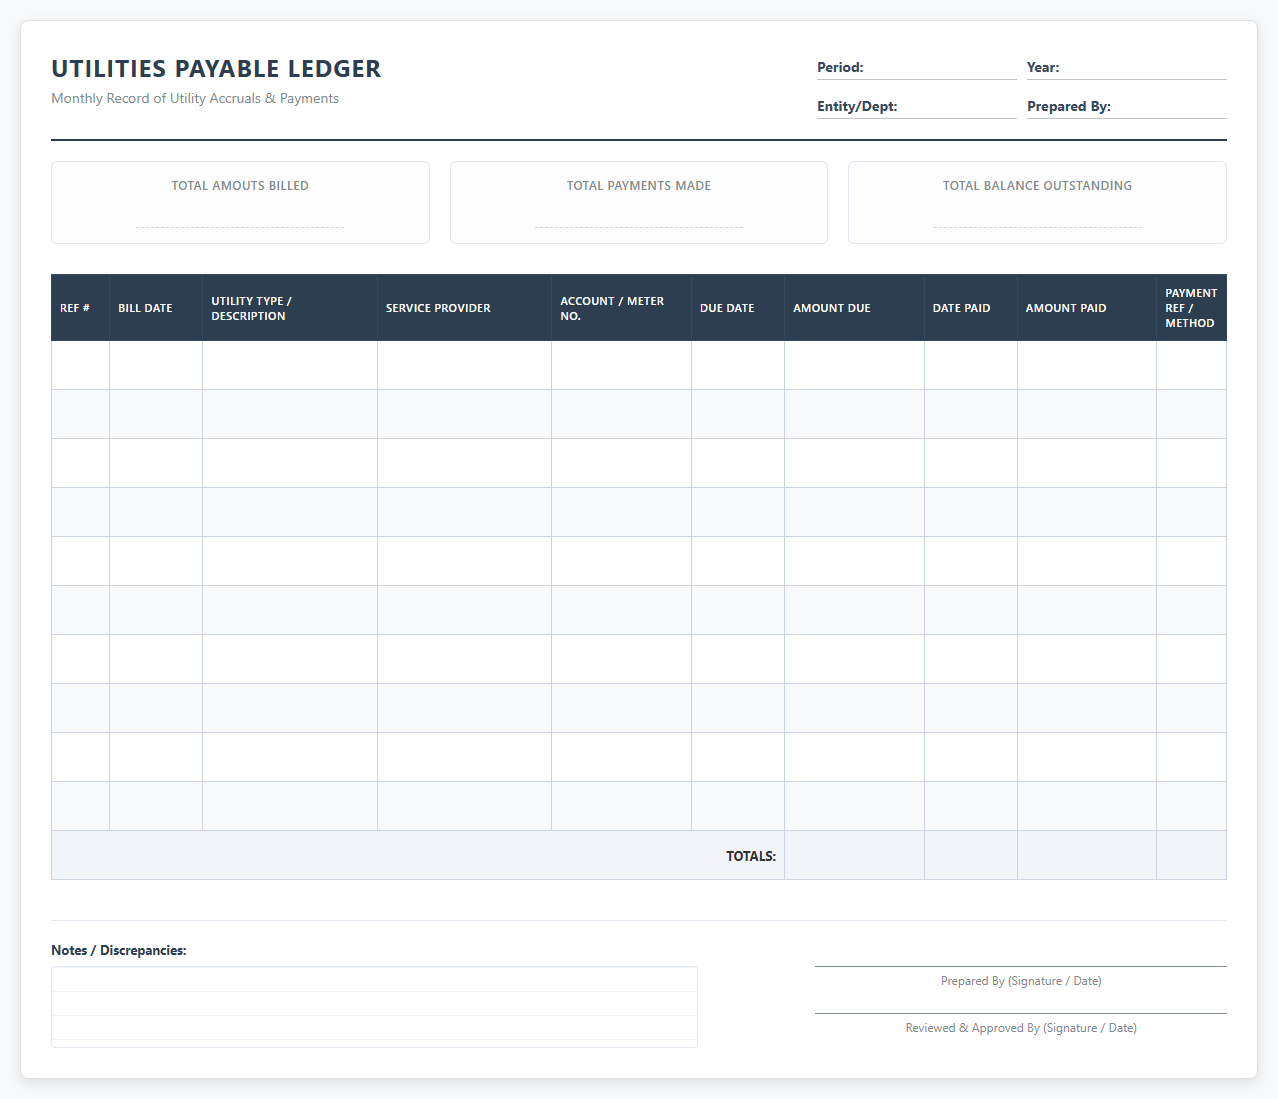This screenshot has height=1099, width=1278.
Task: Select the Total Payments Made box
Action: pyautogui.click(x=639, y=203)
